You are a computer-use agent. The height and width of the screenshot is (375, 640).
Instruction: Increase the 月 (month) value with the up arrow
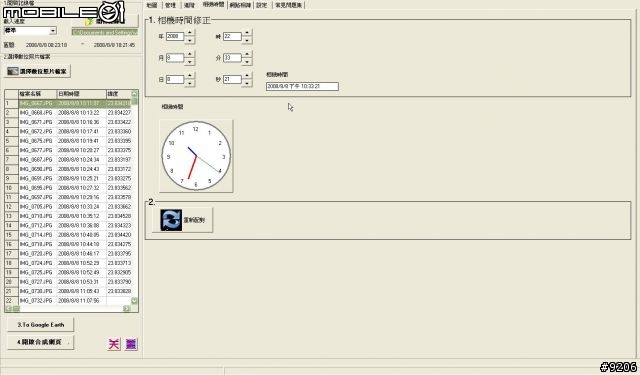[x=190, y=54]
